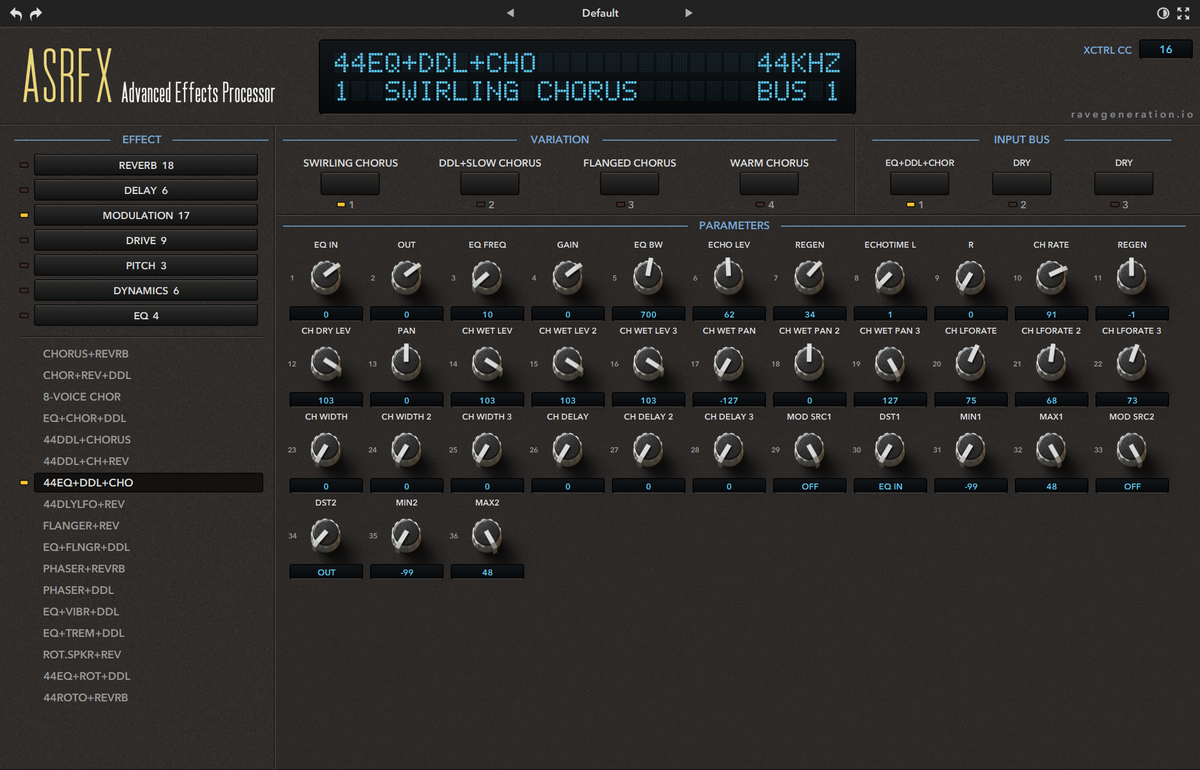This screenshot has width=1200, height=770.
Task: Click the PAN knob
Action: pos(406,362)
